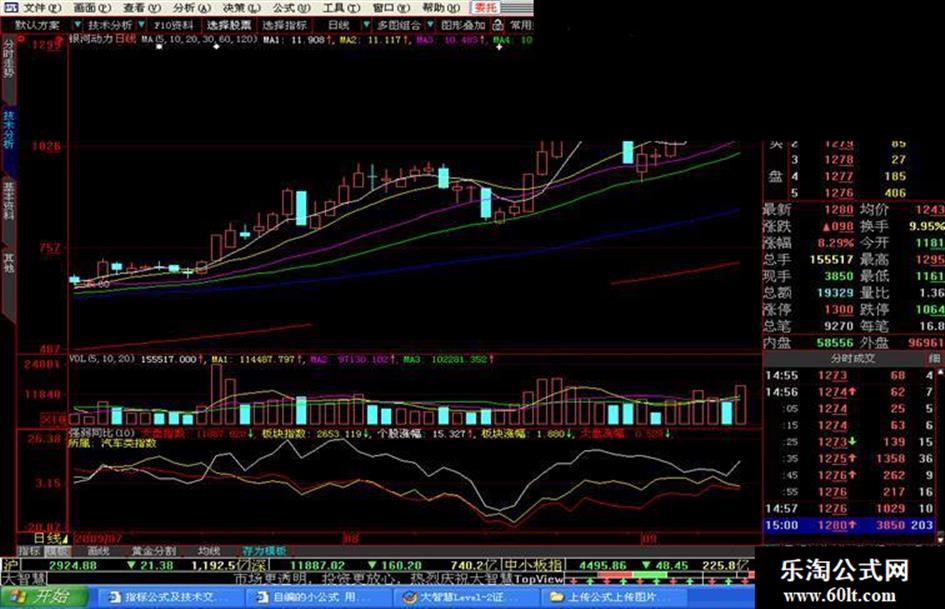Expand the 默认方案 scheme dropdown arrow
Screen dimensions: 945x609
coord(78,25)
